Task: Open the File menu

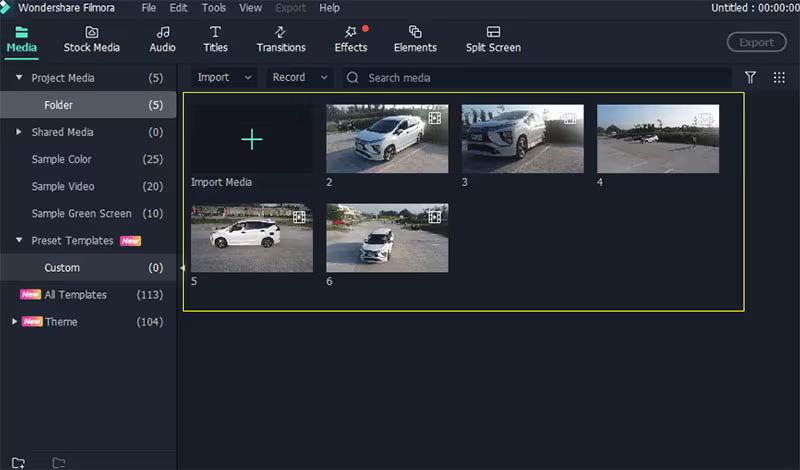Action: tap(148, 8)
